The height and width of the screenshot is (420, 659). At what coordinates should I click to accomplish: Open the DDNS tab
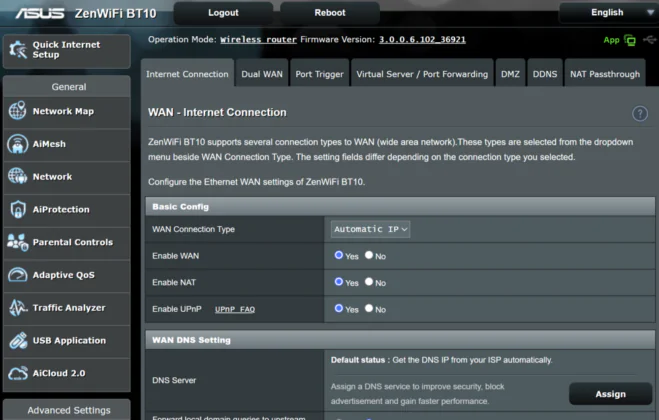tap(545, 74)
